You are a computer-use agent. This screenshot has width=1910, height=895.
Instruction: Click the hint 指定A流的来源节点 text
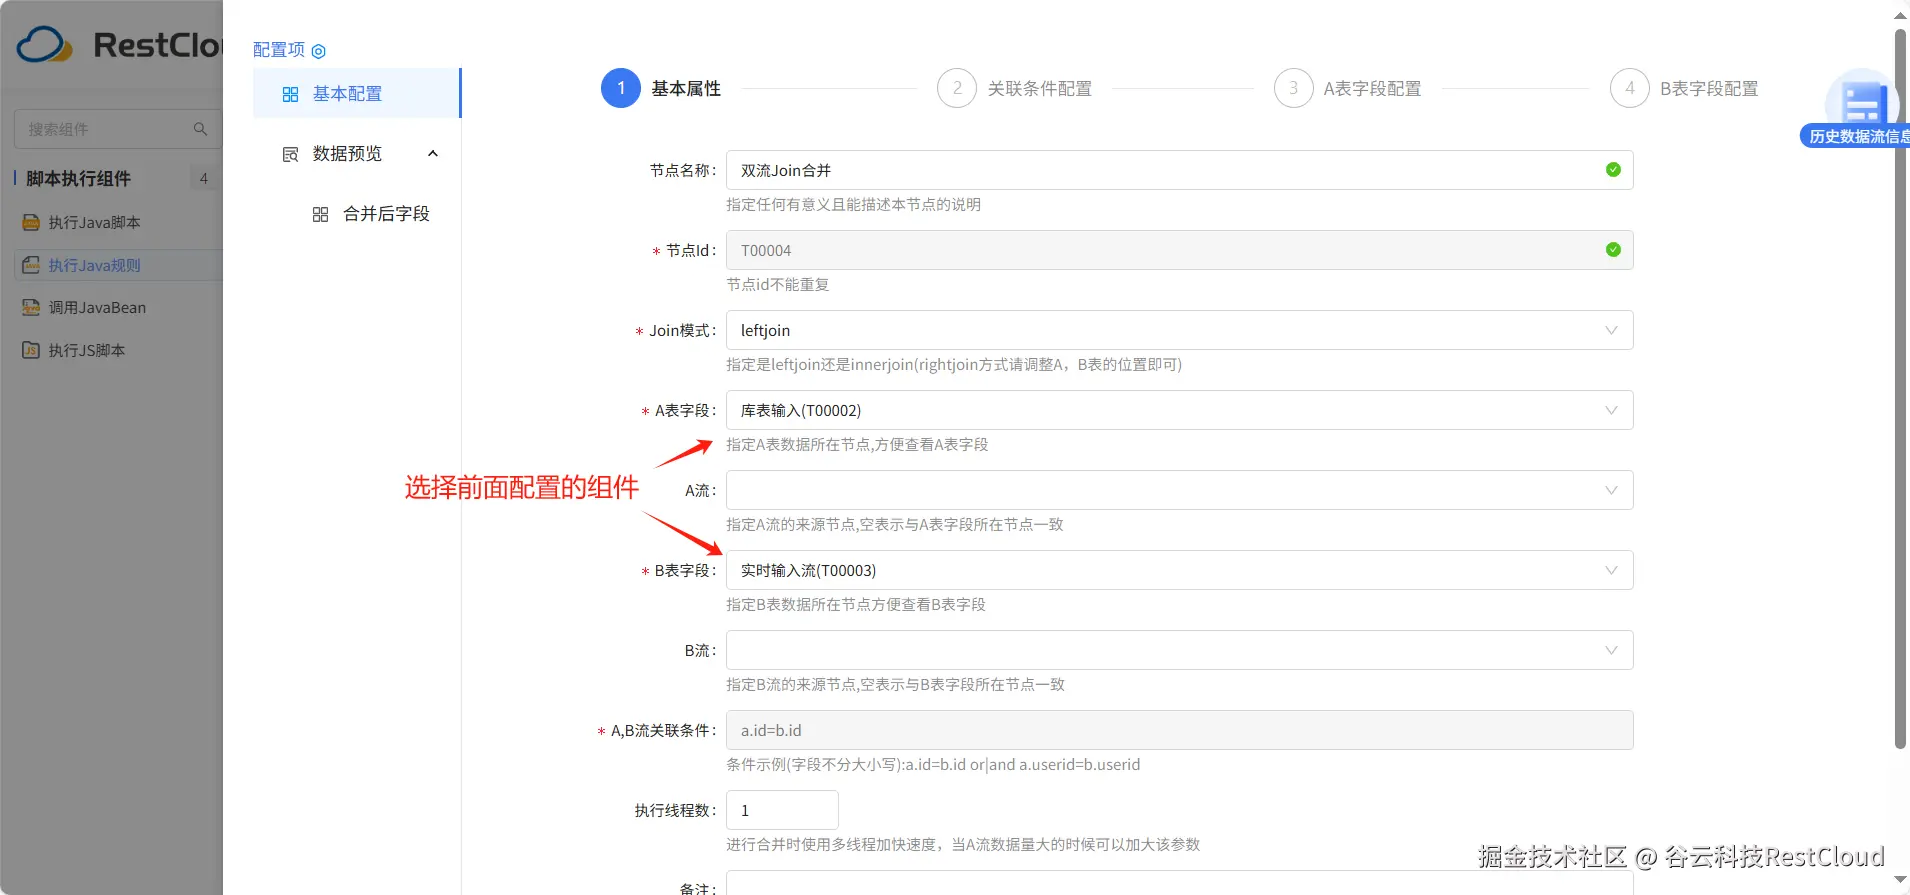[x=895, y=525]
